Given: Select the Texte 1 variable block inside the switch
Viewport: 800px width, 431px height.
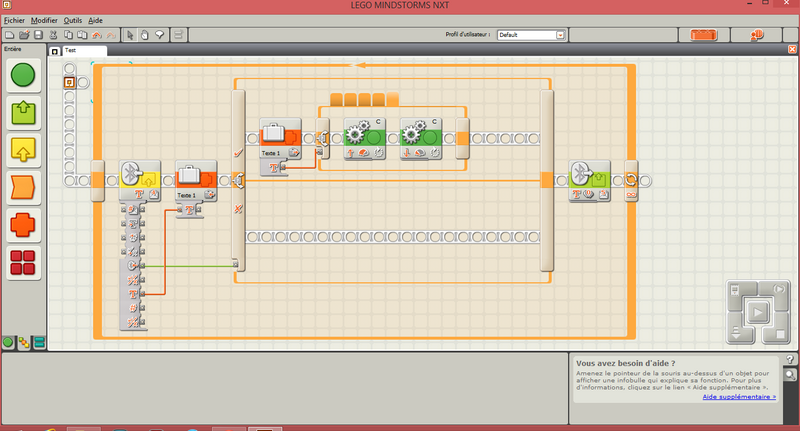Looking at the screenshot, I should click(x=280, y=139).
